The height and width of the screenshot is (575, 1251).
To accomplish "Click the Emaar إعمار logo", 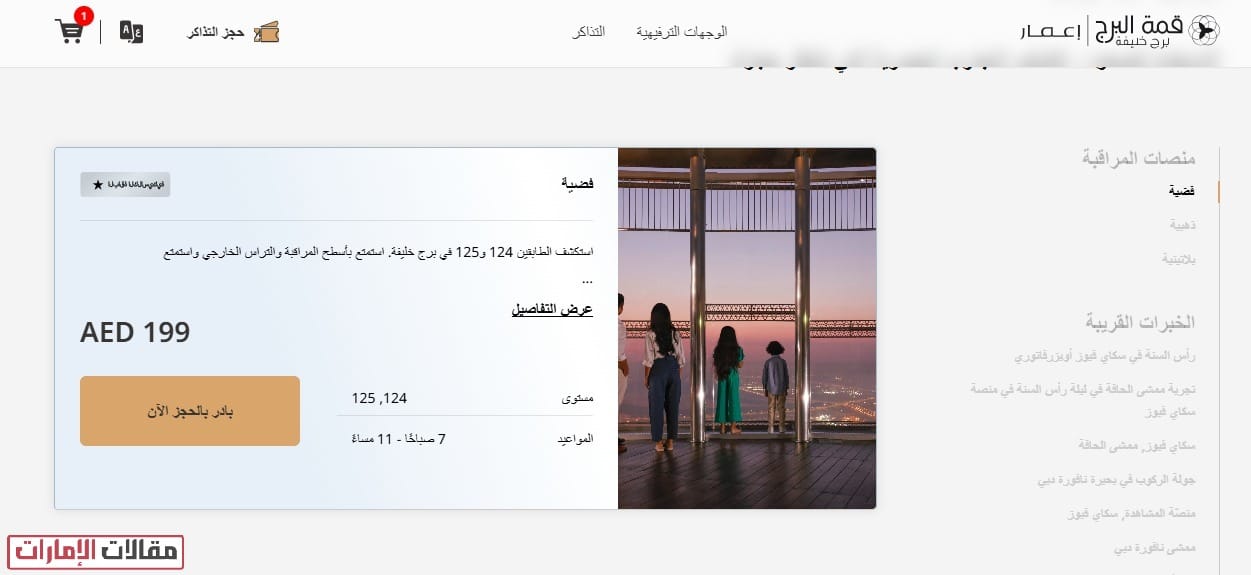I will 1050,32.
